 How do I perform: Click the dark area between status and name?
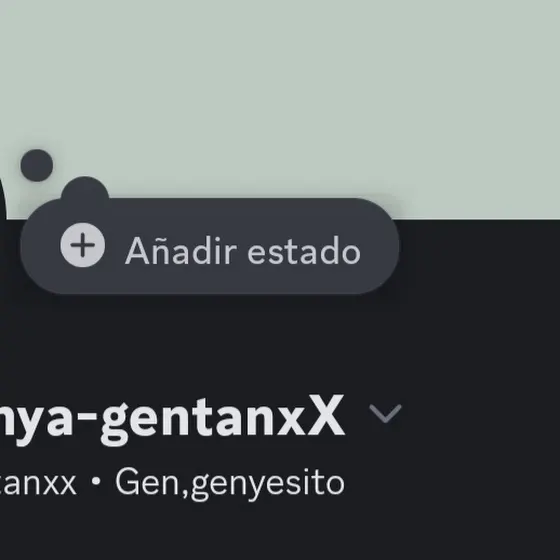click(x=280, y=343)
